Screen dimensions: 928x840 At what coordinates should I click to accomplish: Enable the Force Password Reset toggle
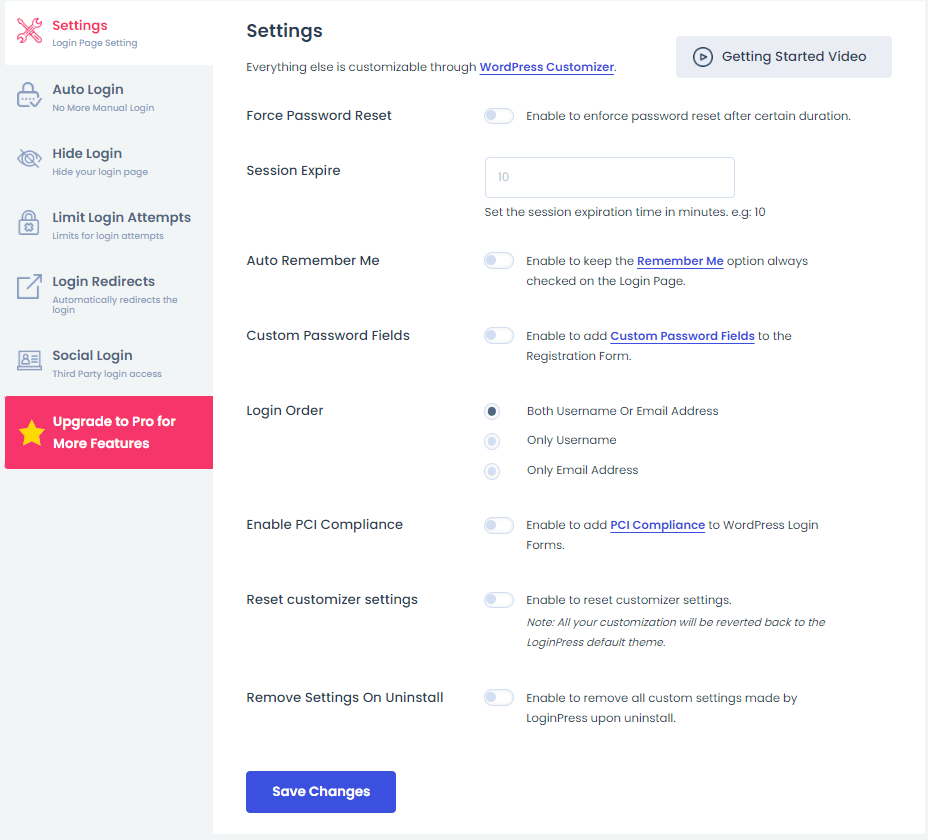(498, 116)
